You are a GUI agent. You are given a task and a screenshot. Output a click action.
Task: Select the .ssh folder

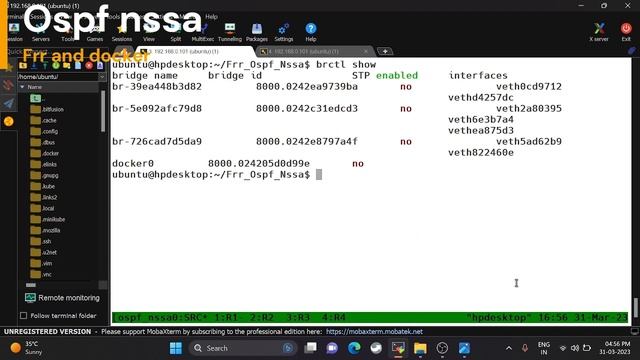[x=41, y=242]
